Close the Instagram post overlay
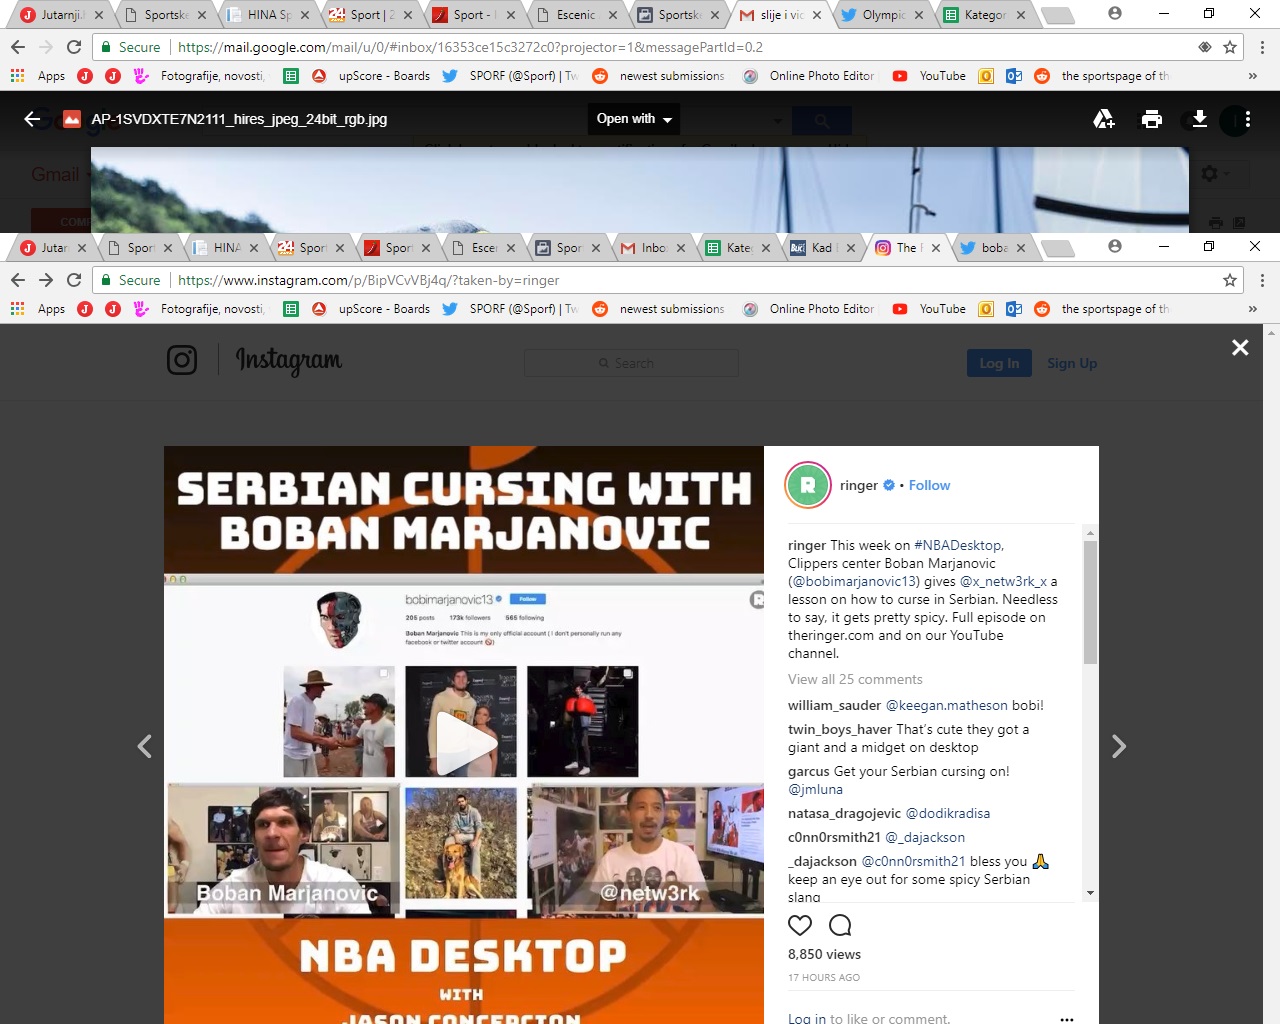The width and height of the screenshot is (1280, 1024). tap(1240, 347)
